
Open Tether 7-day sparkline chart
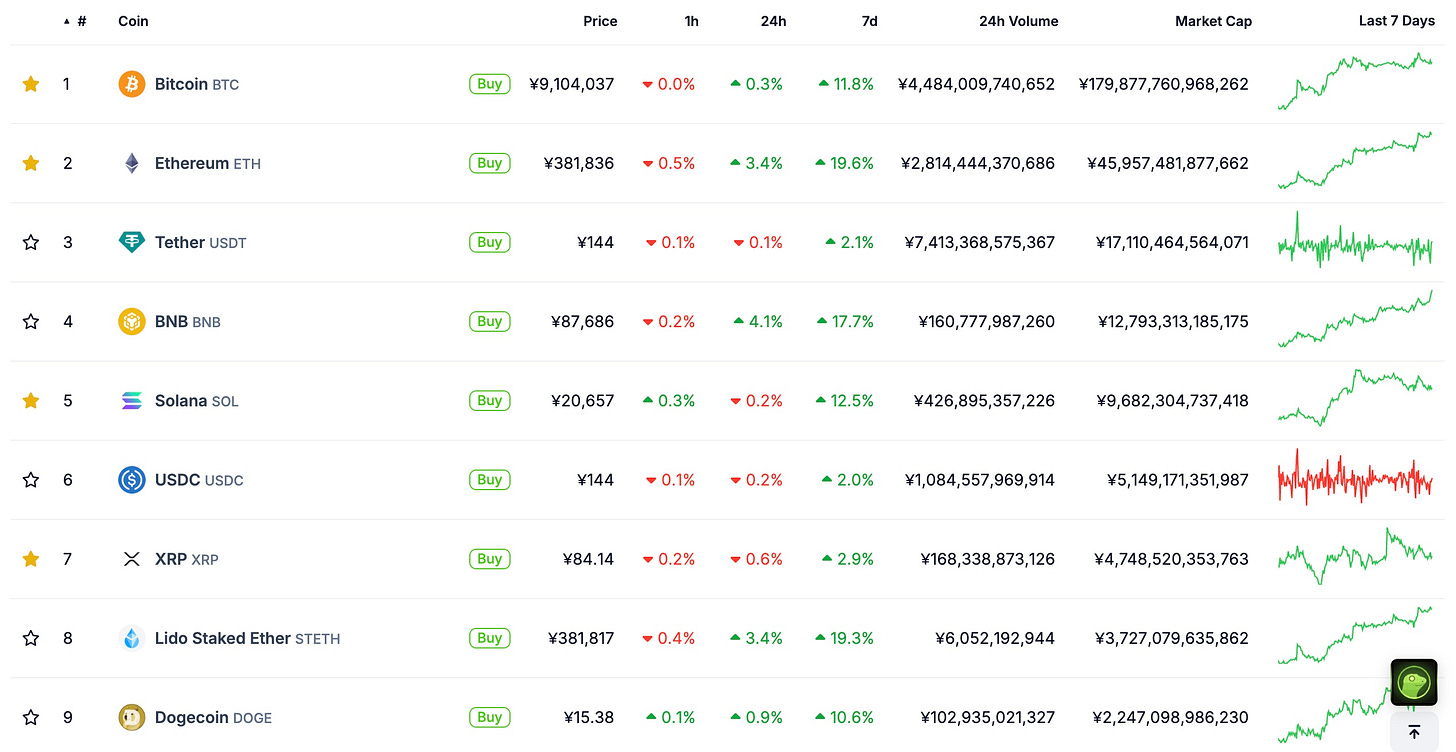pyautogui.click(x=1355, y=240)
